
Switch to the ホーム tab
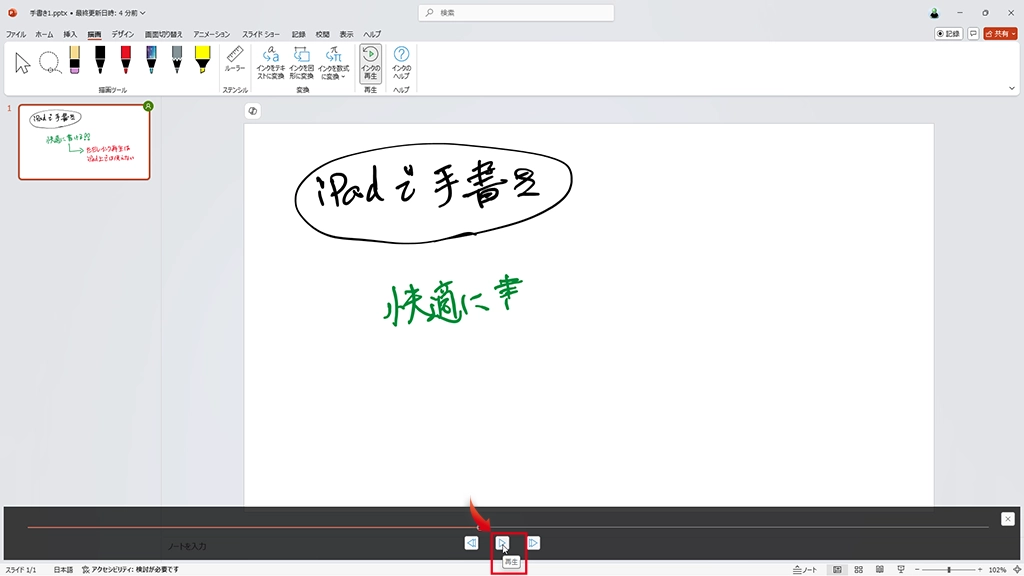click(x=44, y=34)
